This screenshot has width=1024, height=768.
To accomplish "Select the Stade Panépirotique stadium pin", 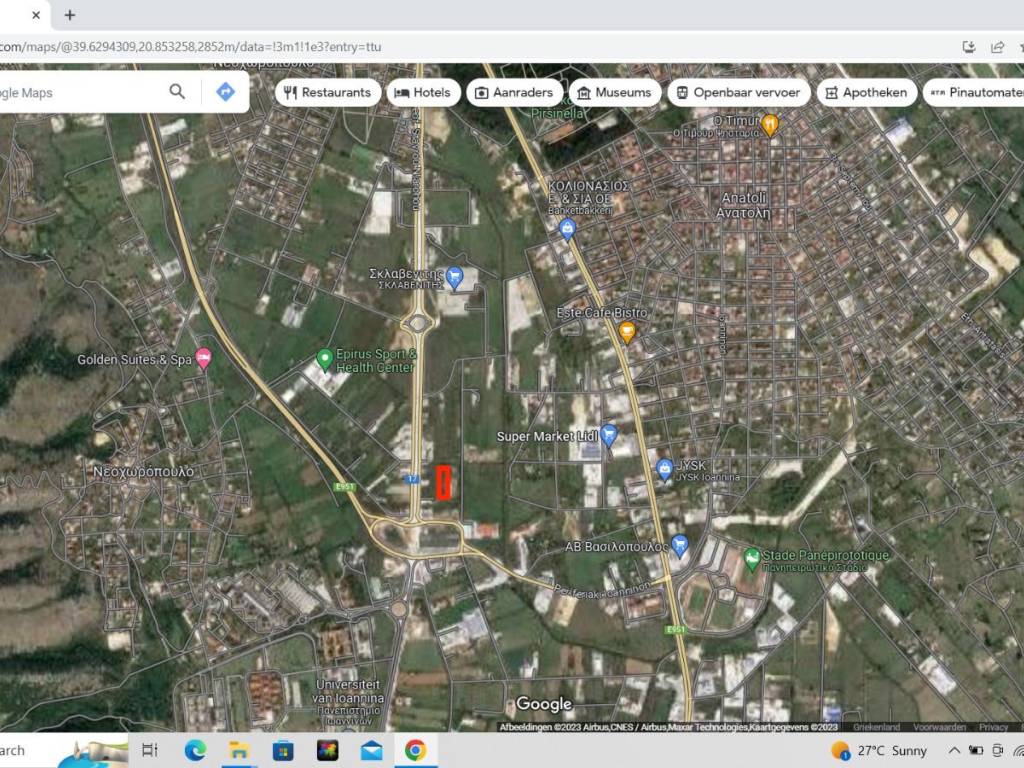I will [x=752, y=556].
